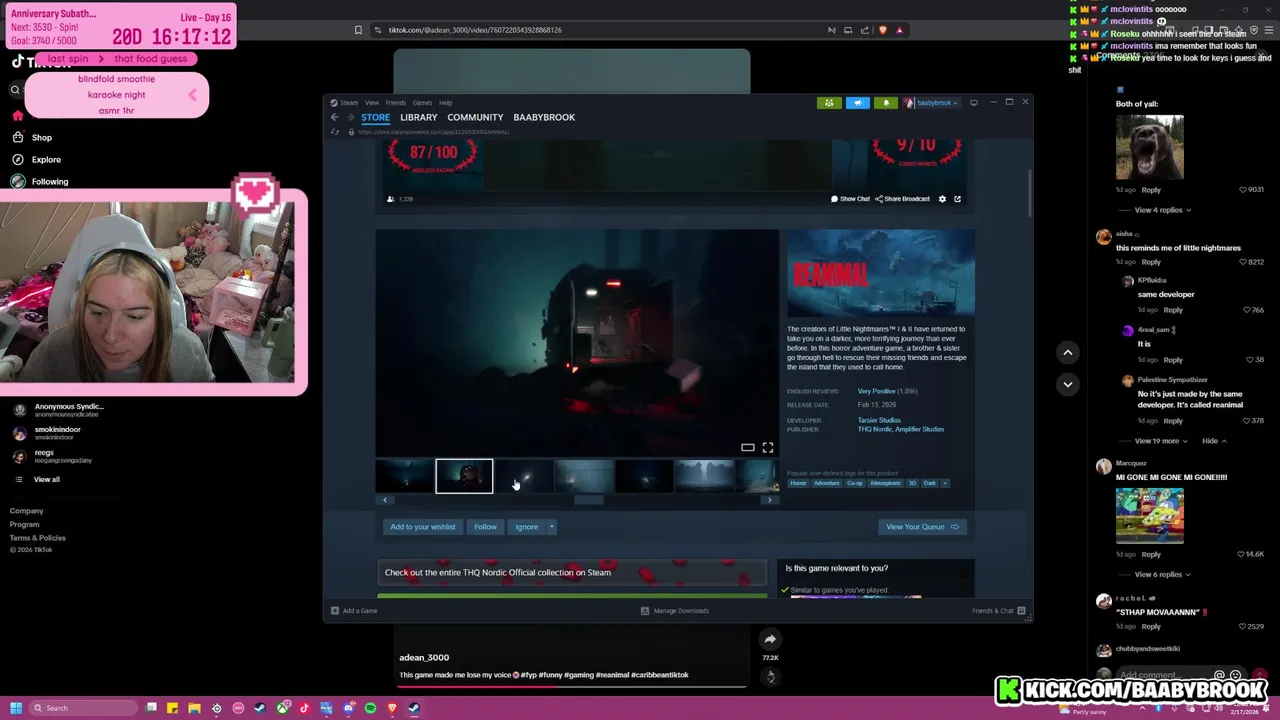This screenshot has height=720, width=1280.
Task: Click Share Broadcast
Action: (903, 199)
